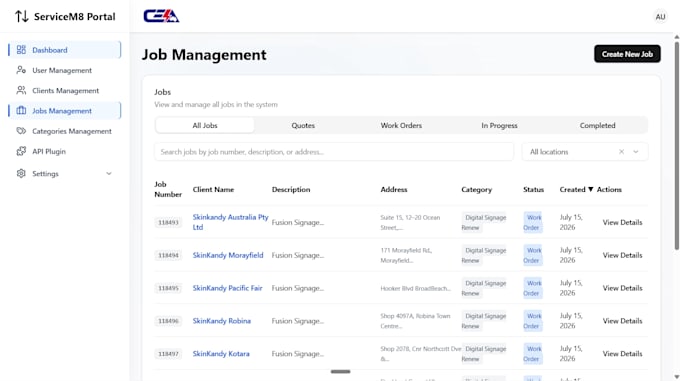Open Jobs Management in the sidebar
This screenshot has width=680, height=381.
(x=64, y=111)
